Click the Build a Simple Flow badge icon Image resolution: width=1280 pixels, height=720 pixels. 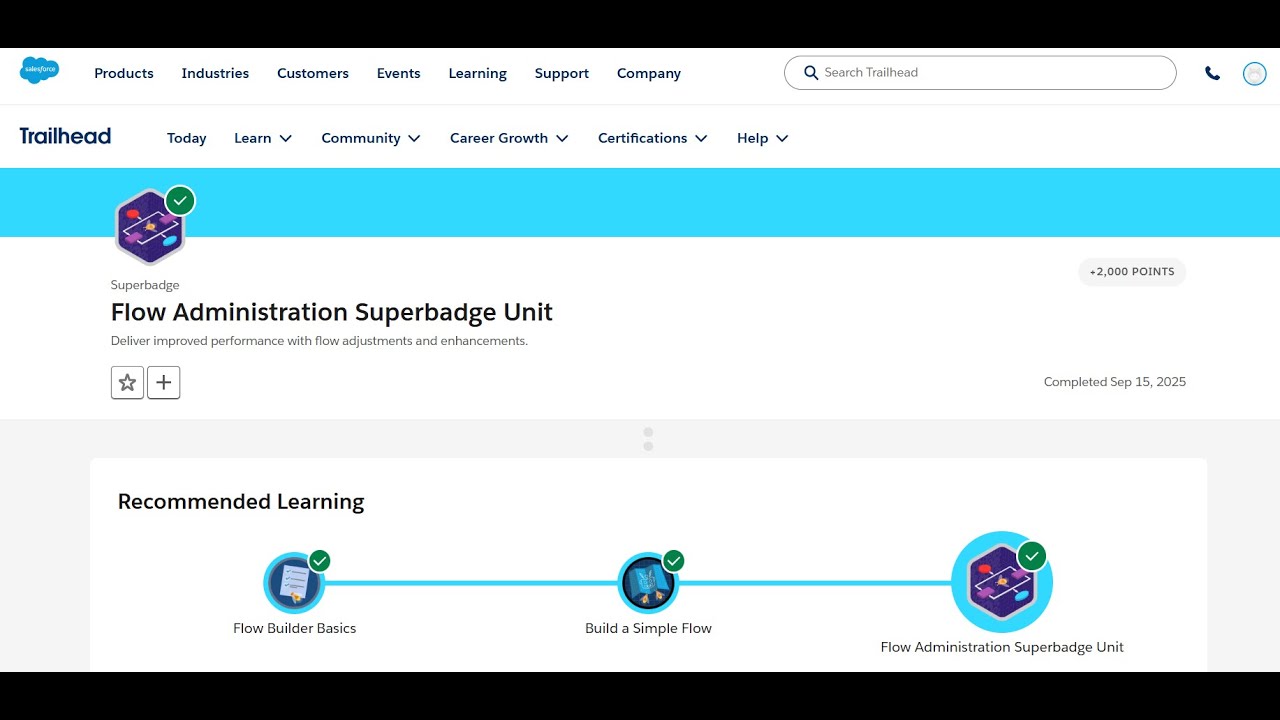pyautogui.click(x=648, y=583)
